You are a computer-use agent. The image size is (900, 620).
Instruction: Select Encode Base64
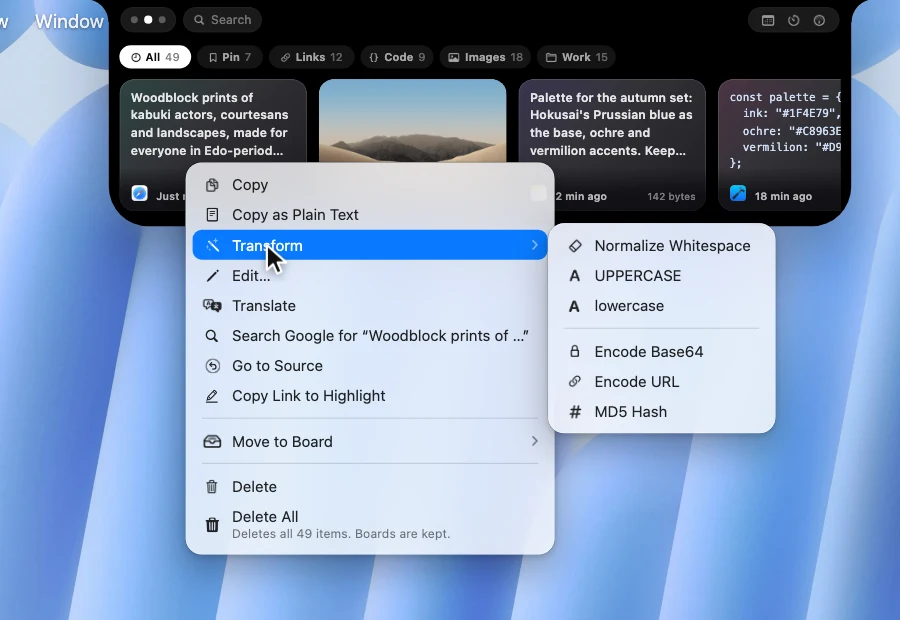click(x=661, y=351)
